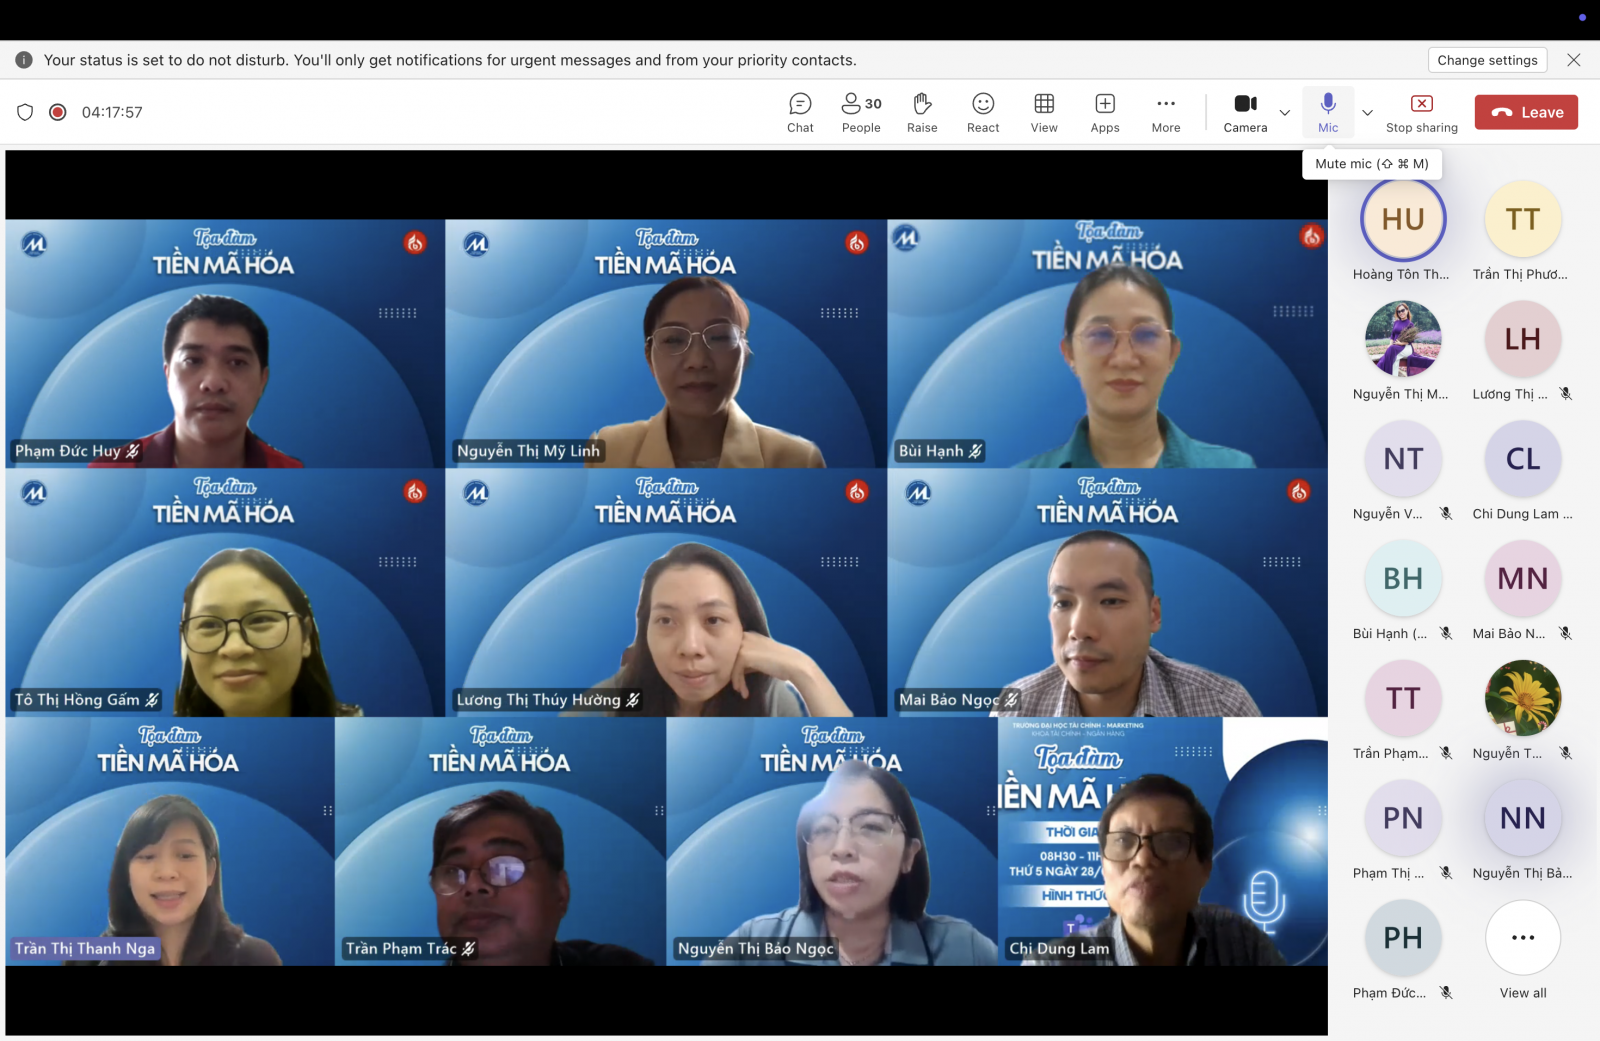Open the View layout options
This screenshot has width=1600, height=1041.
point(1044,112)
